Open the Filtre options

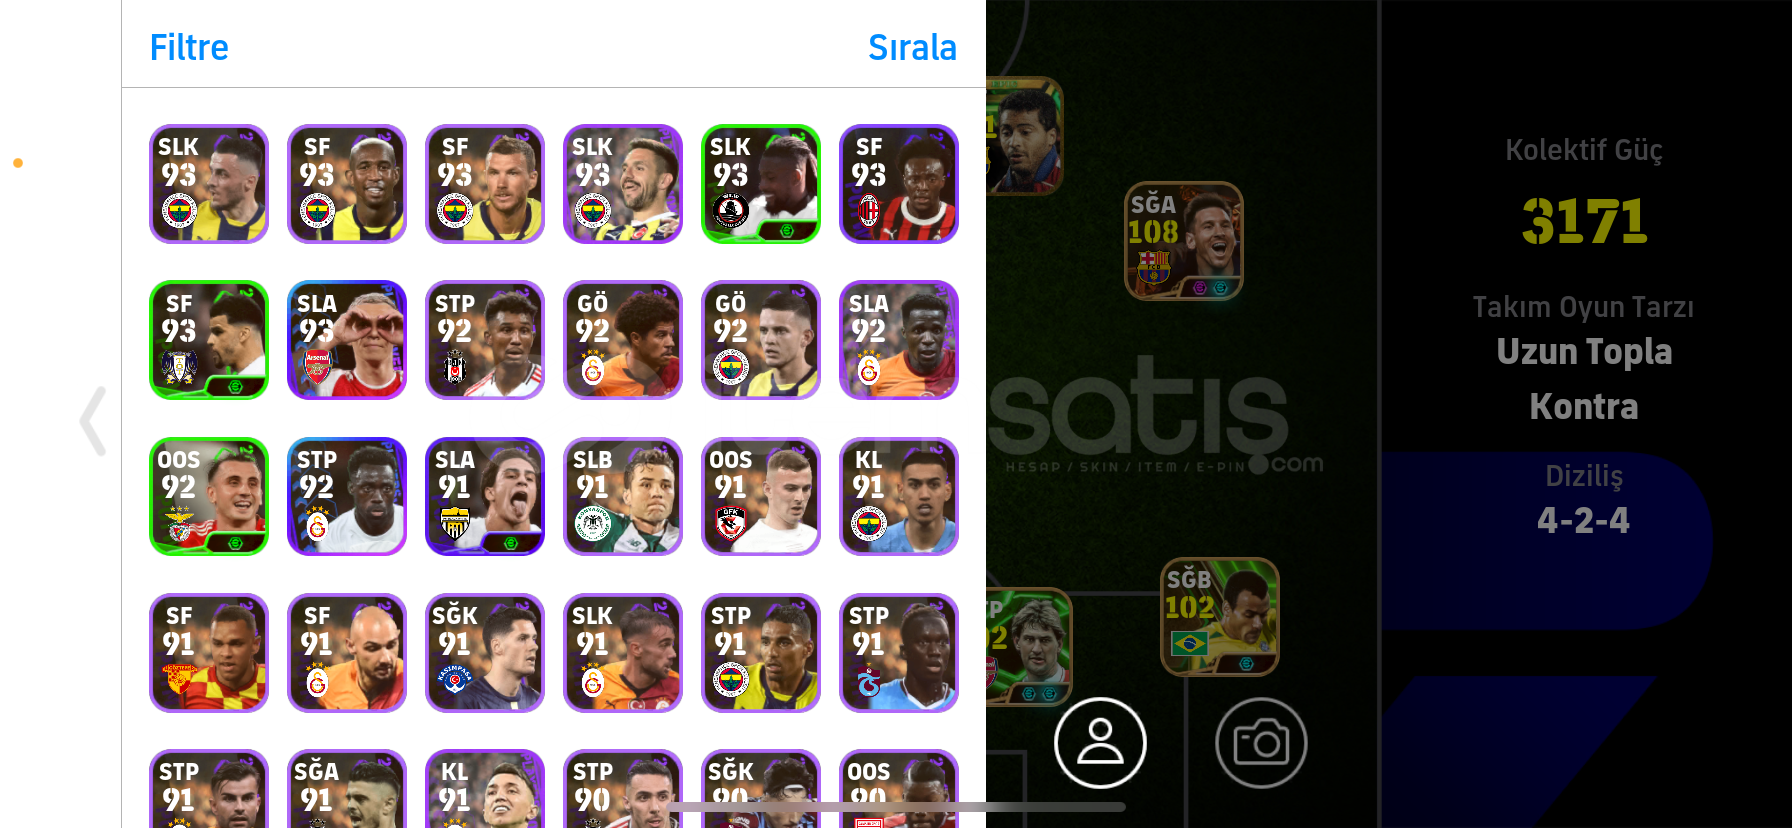(x=189, y=47)
